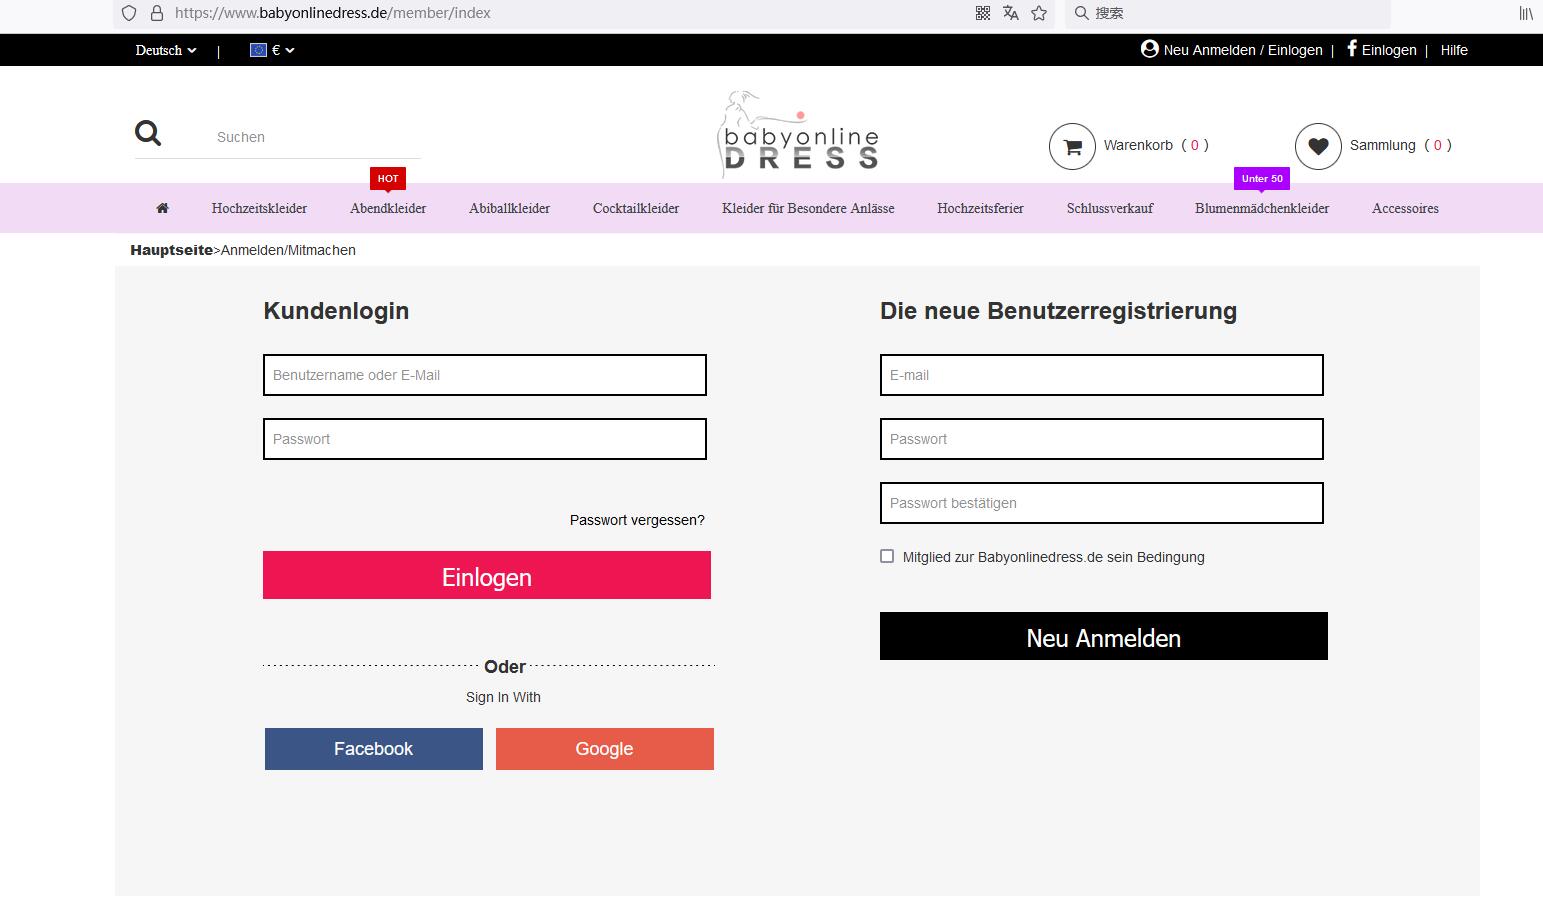Click the heart wishlist icon

pos(1317,146)
